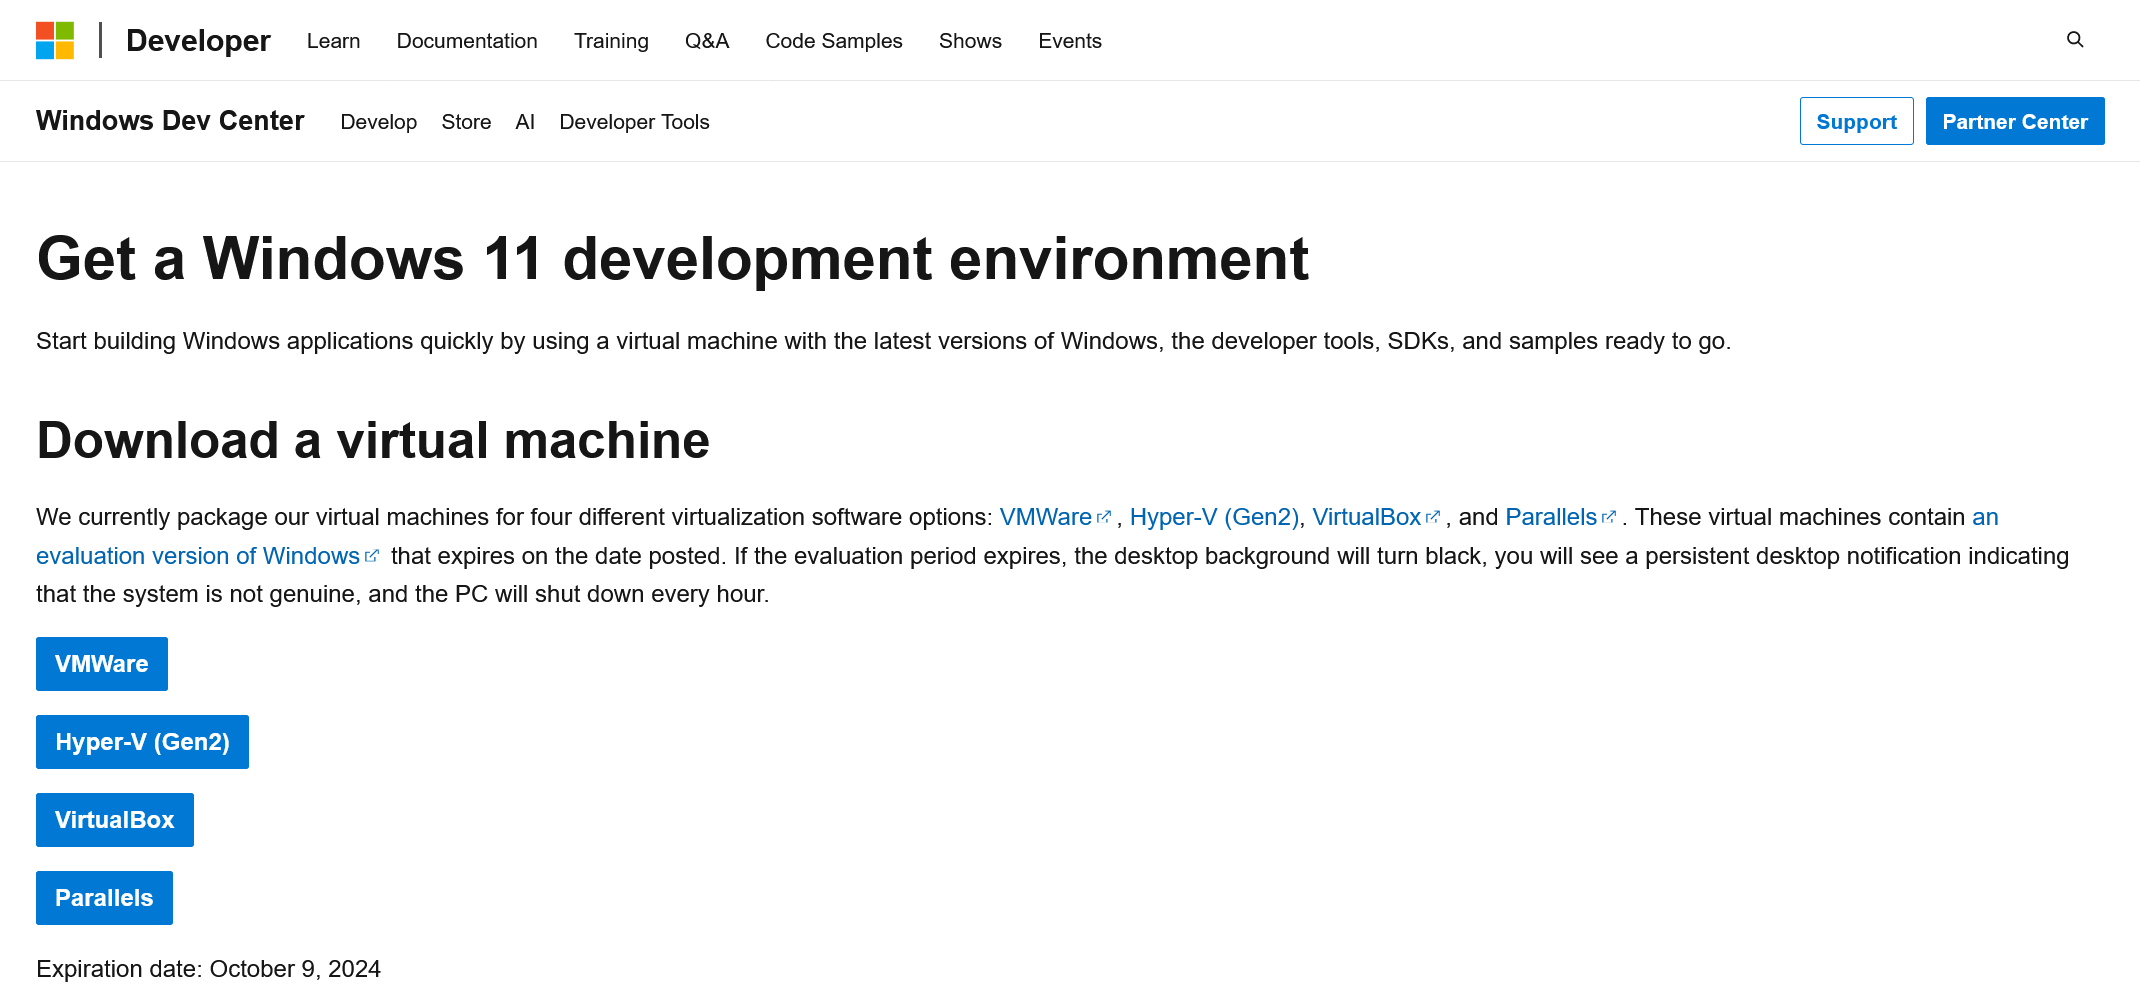The height and width of the screenshot is (994, 2140).
Task: Click the Partner Center button
Action: pyautogui.click(x=2015, y=121)
